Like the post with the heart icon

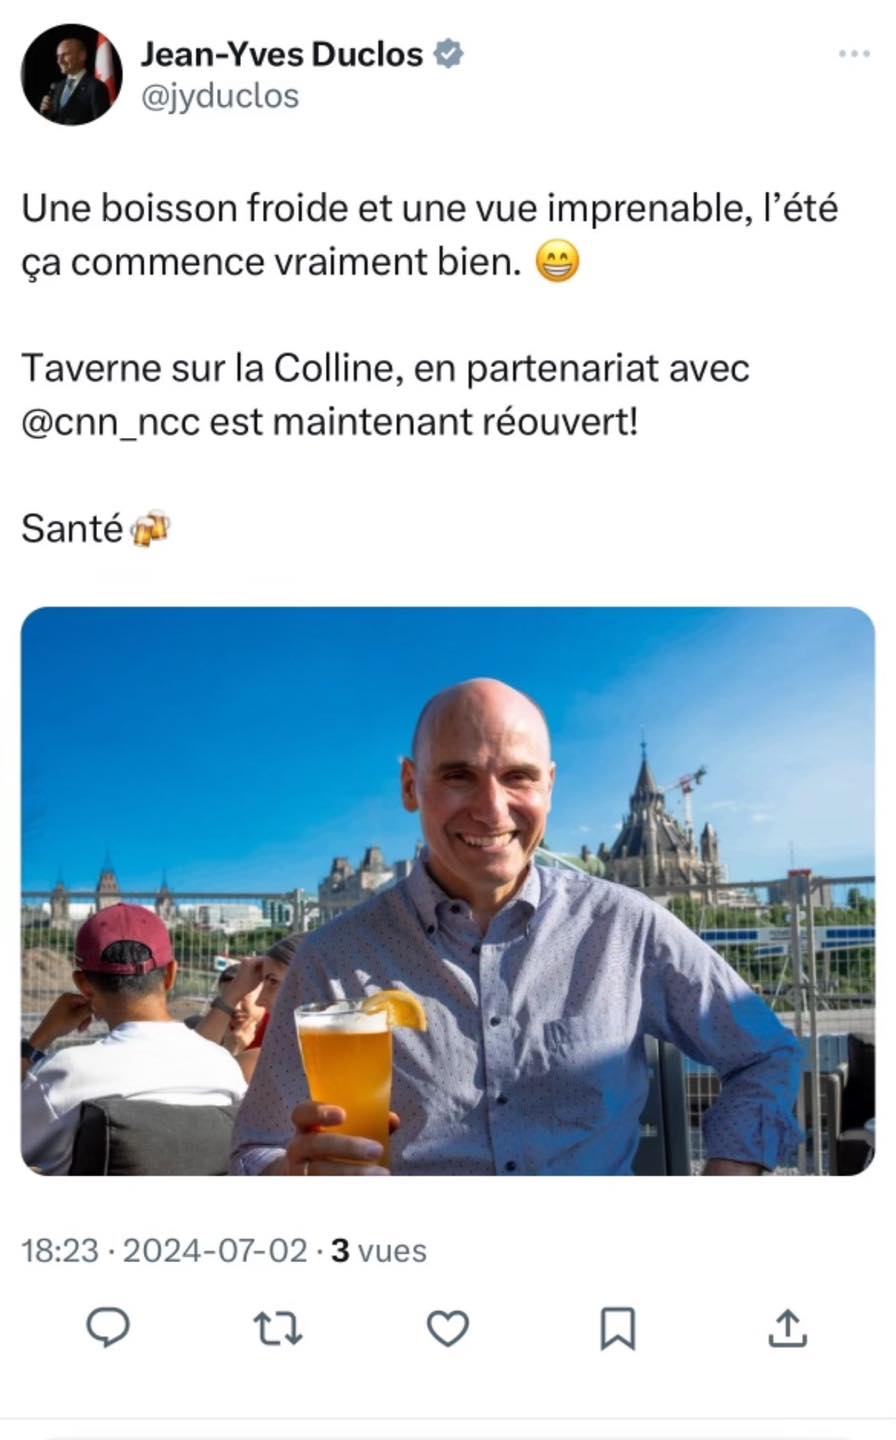click(448, 1329)
